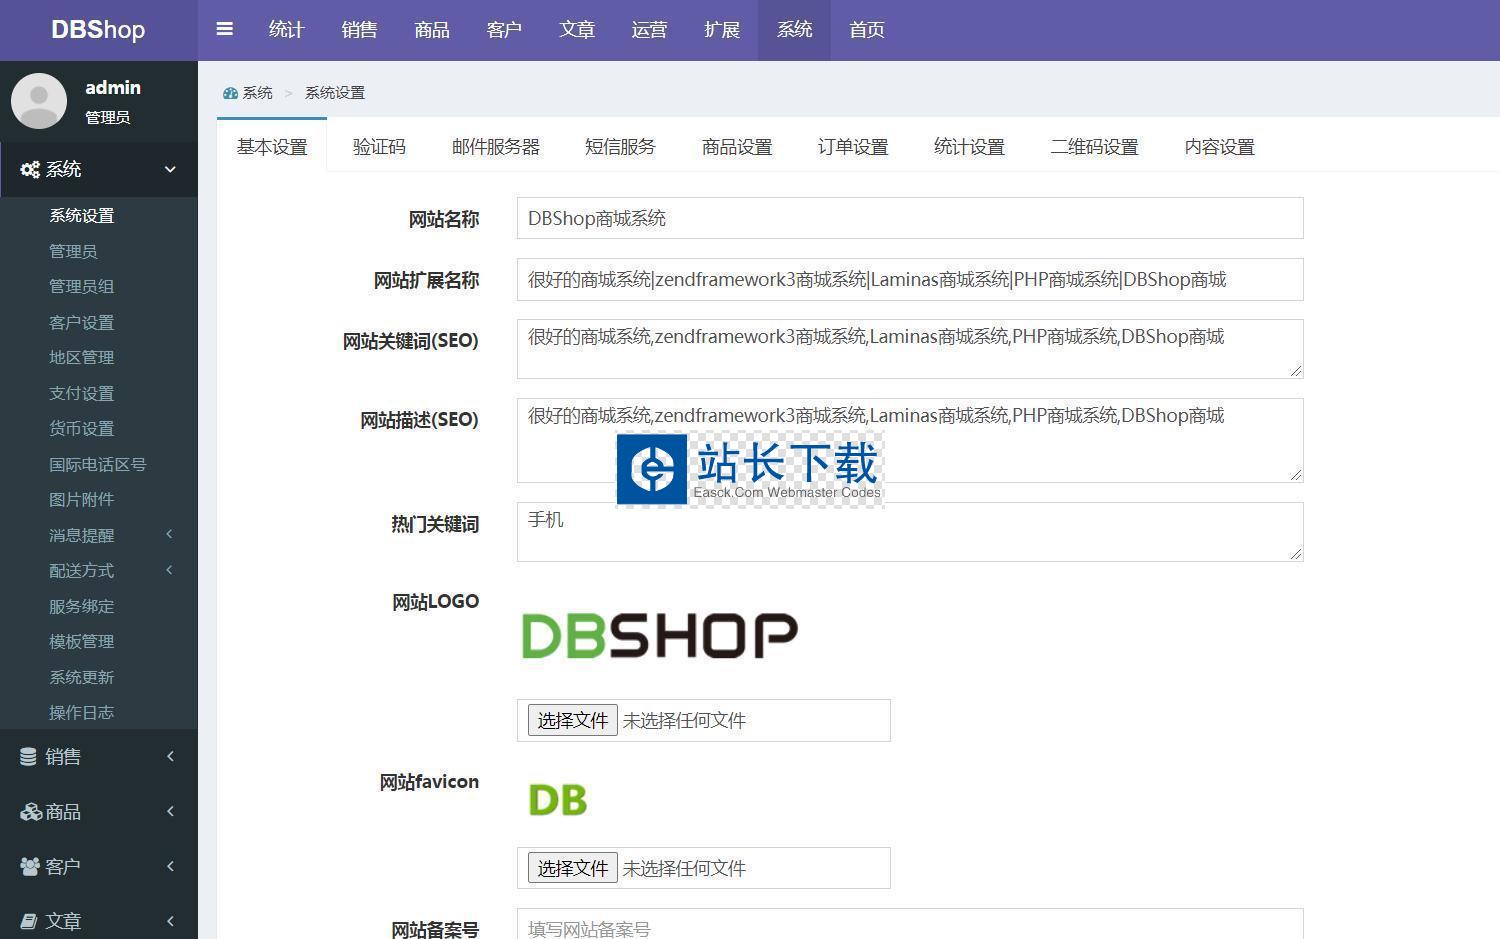Open 支付设置 in the sidebar

(x=81, y=393)
